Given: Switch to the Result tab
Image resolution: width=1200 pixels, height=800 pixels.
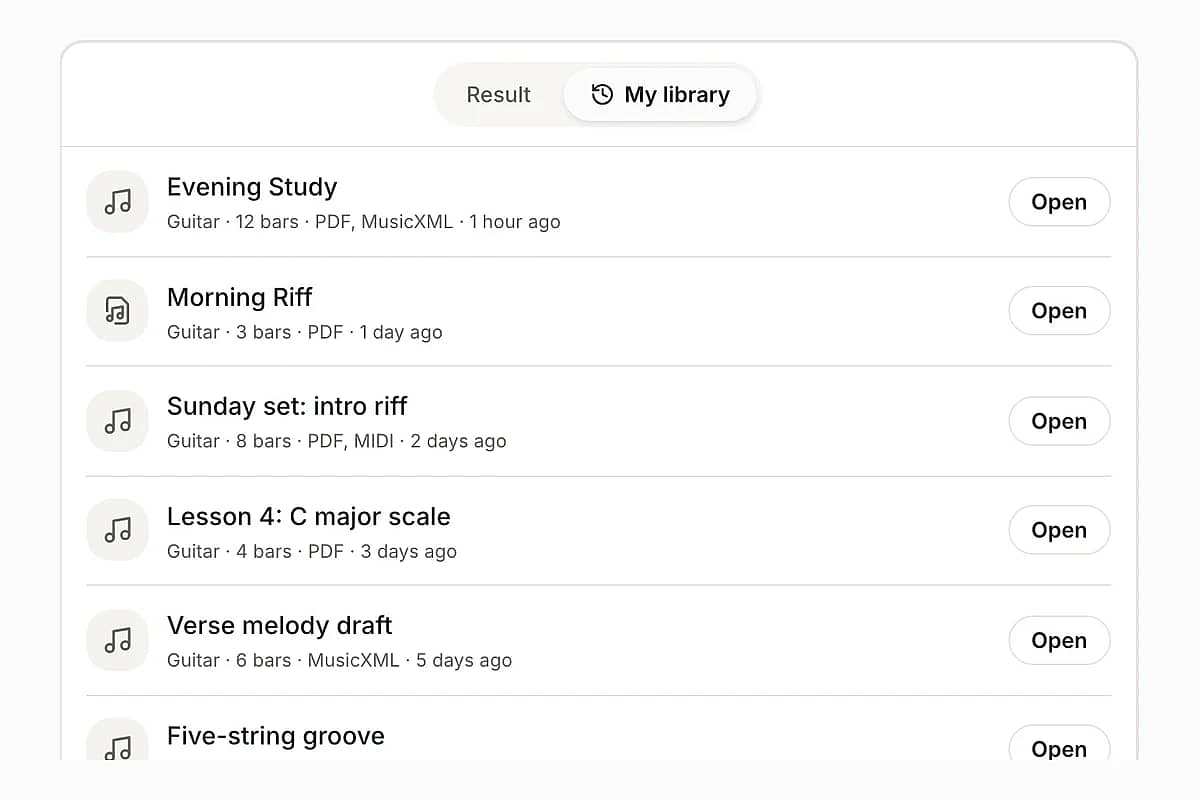Looking at the screenshot, I should (498, 95).
